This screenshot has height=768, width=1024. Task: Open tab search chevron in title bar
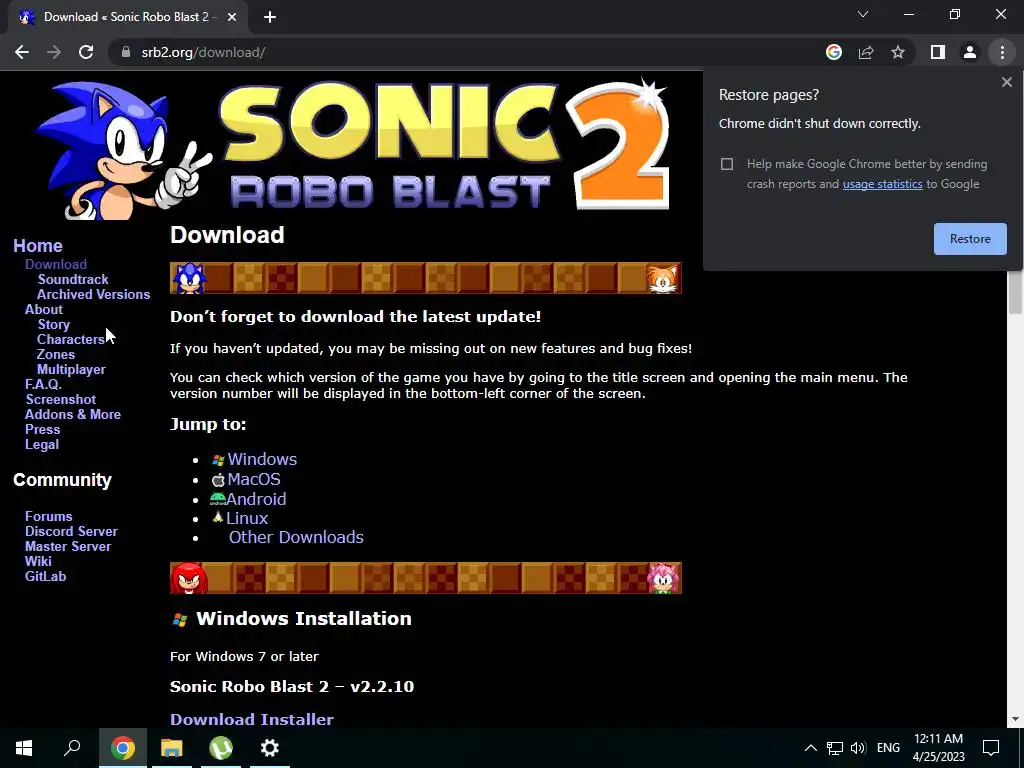[x=863, y=14]
